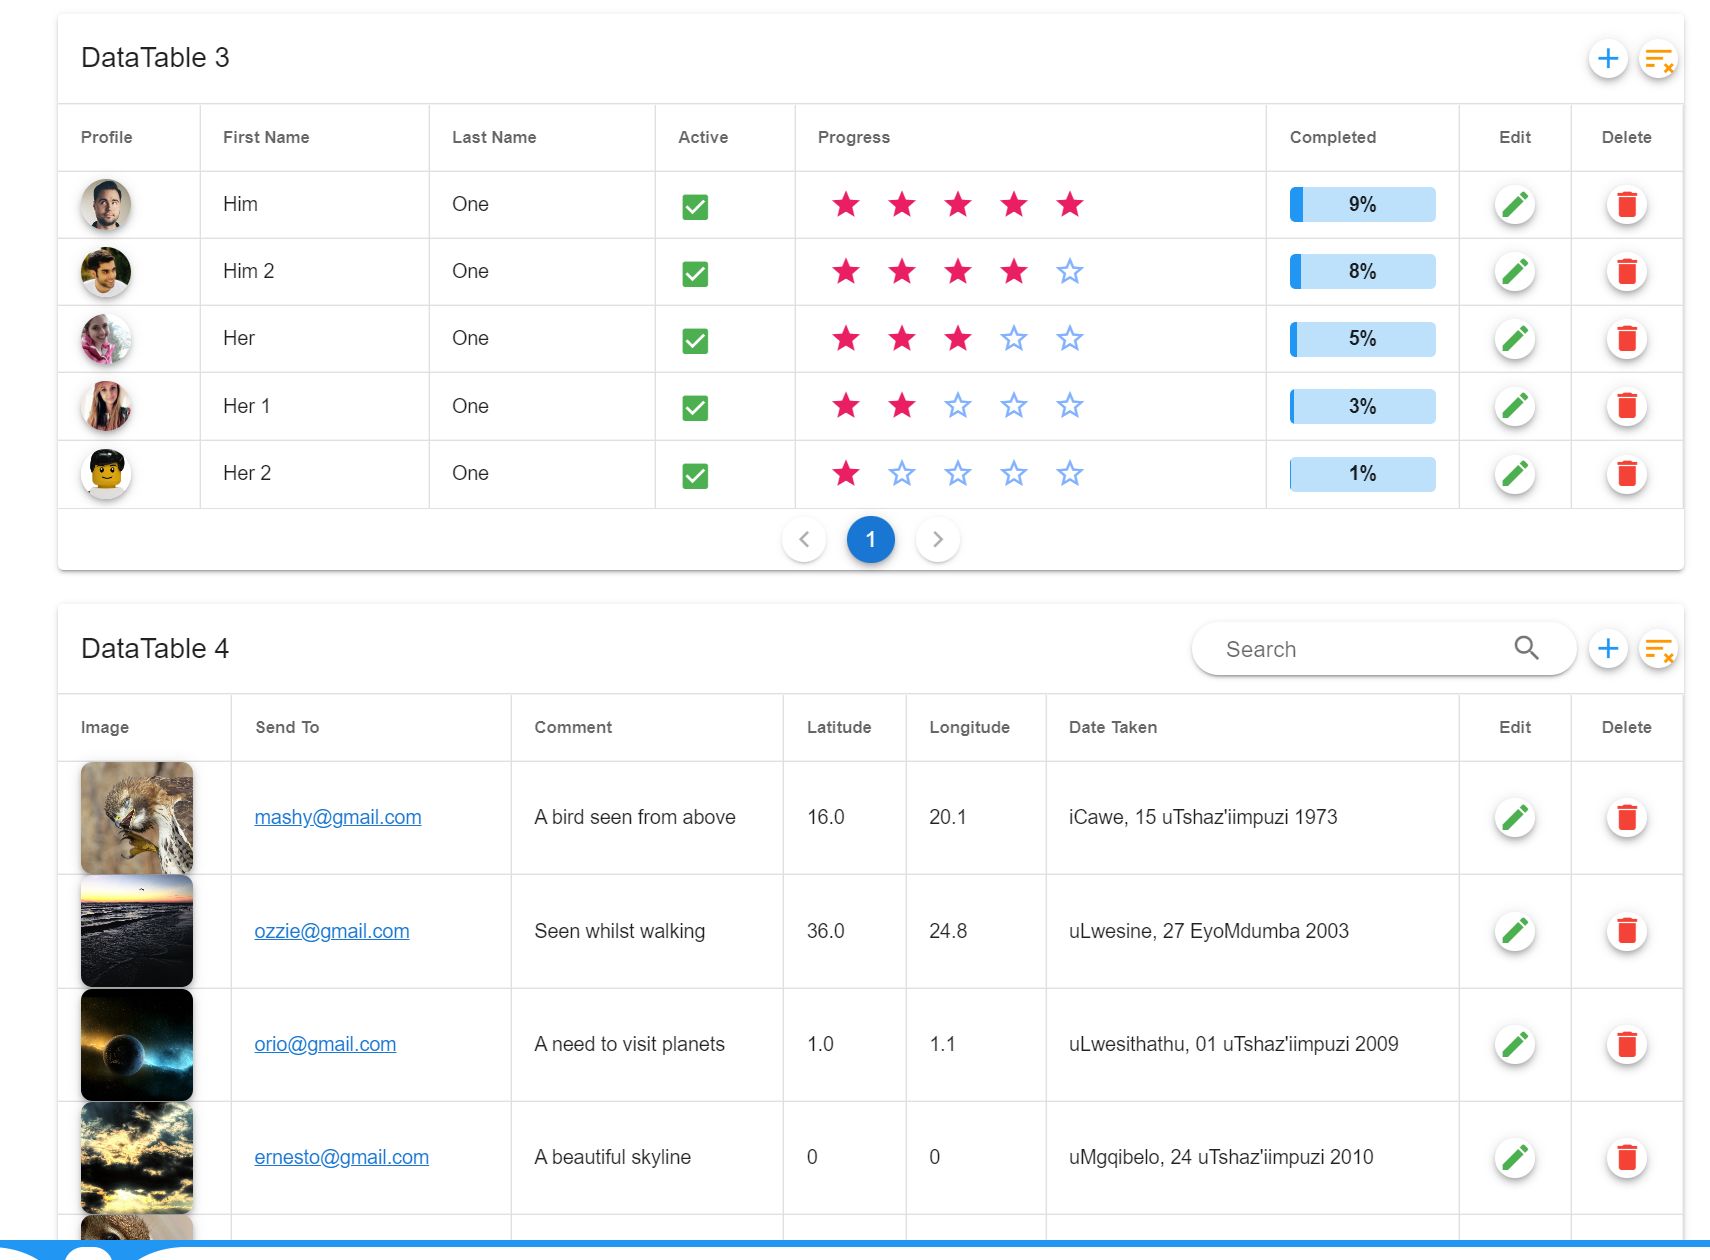Clear filters on DataTable 3
Viewport: 1710px width, 1260px height.
pyautogui.click(x=1659, y=59)
